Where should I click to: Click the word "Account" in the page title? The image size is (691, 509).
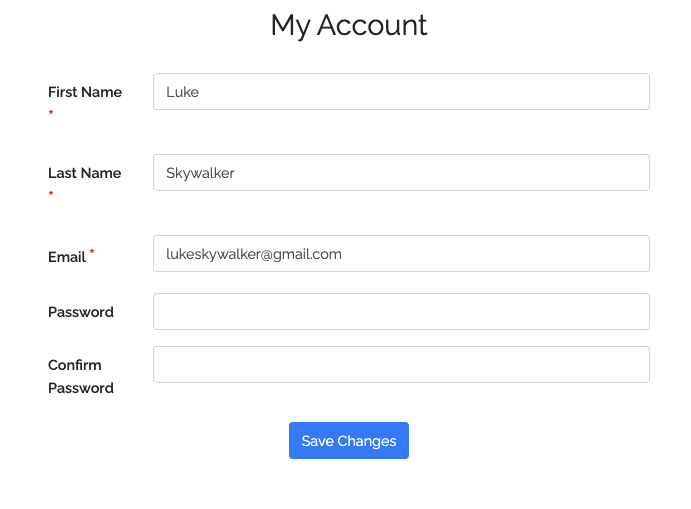(x=372, y=25)
